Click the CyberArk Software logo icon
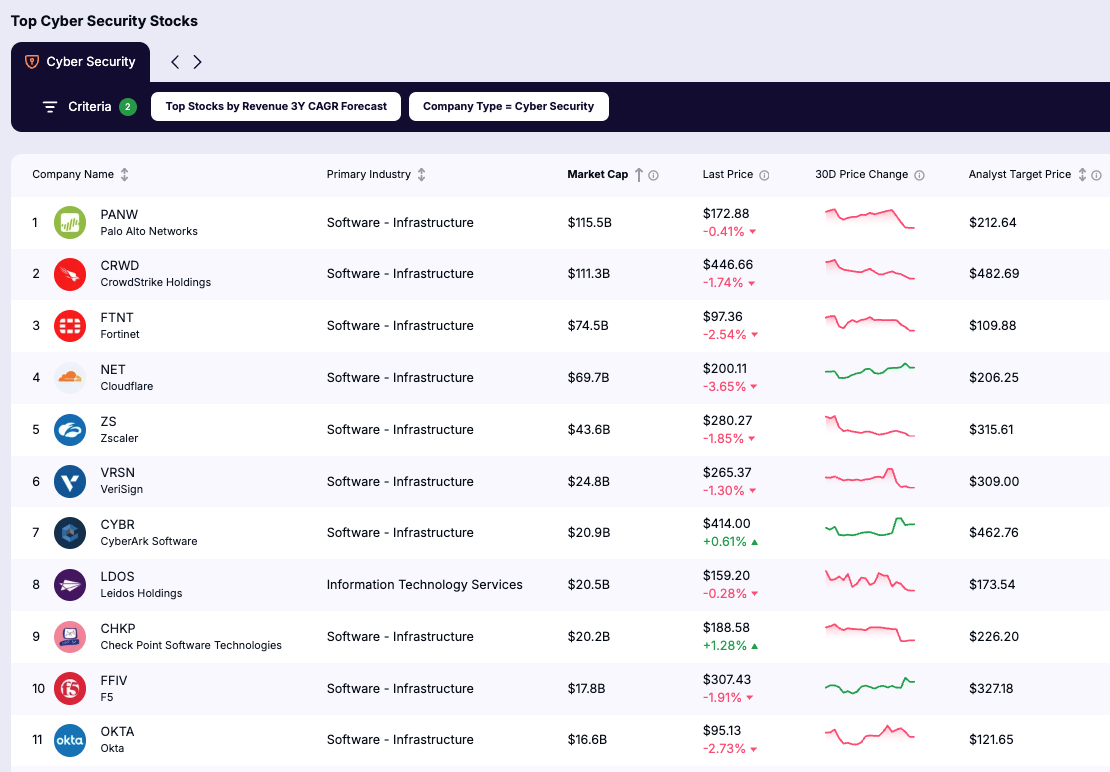 70,533
